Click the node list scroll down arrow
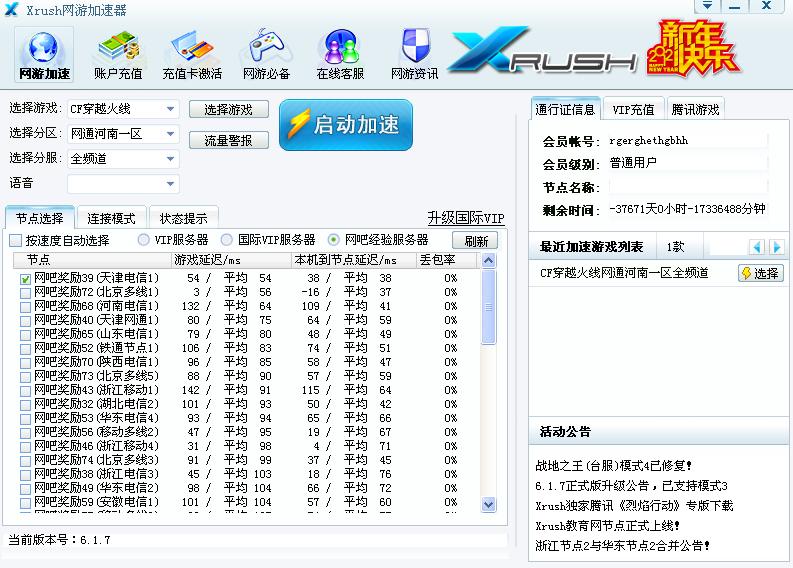 point(489,504)
